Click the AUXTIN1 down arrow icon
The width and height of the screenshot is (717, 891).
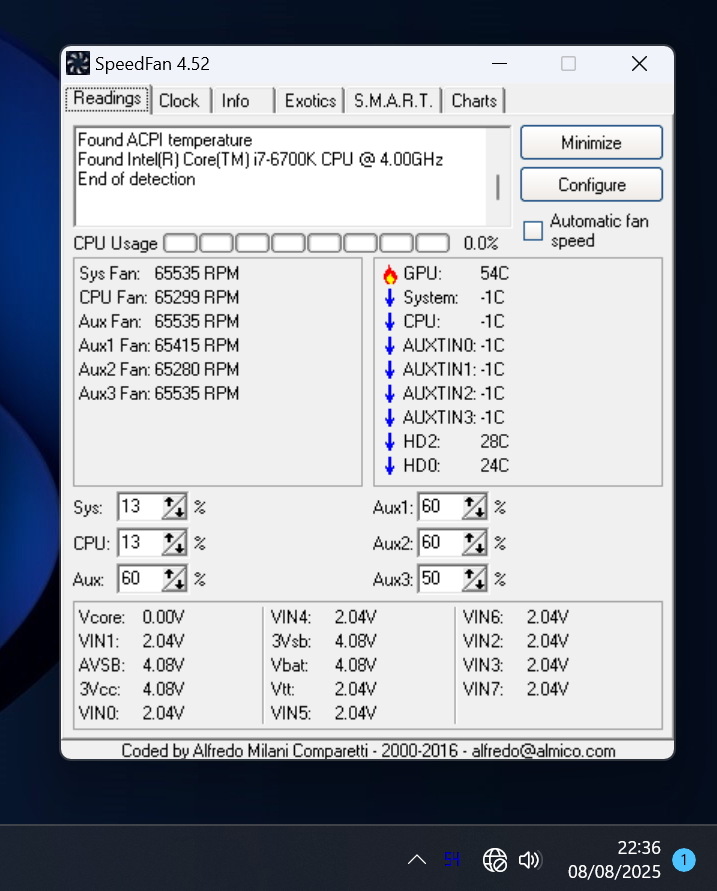click(390, 369)
